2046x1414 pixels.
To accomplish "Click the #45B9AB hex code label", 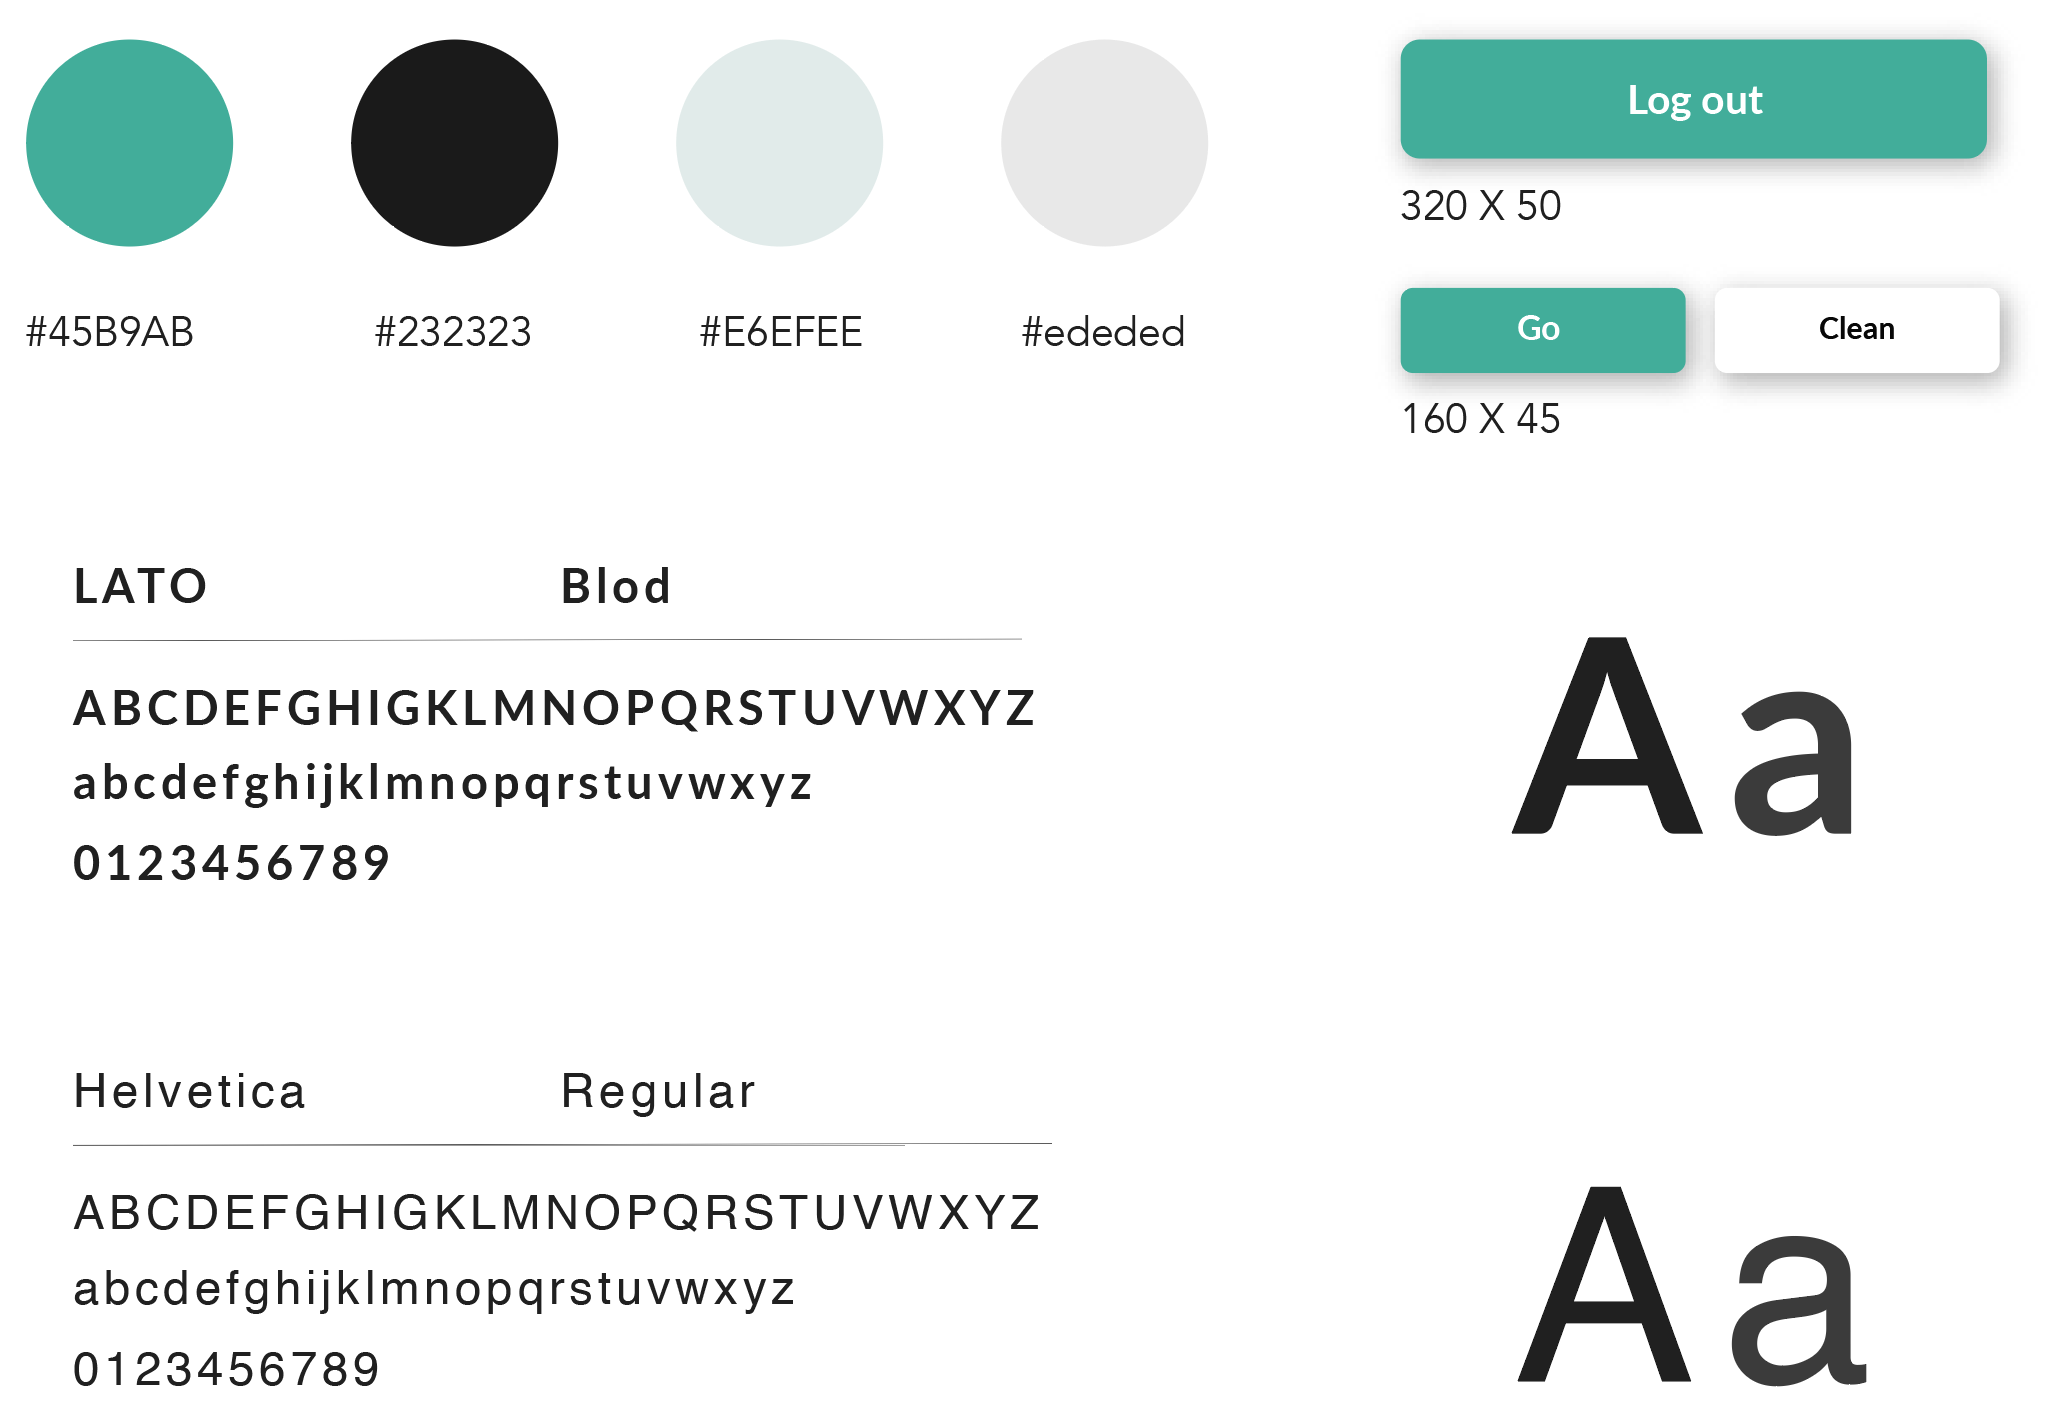I will pyautogui.click(x=110, y=332).
